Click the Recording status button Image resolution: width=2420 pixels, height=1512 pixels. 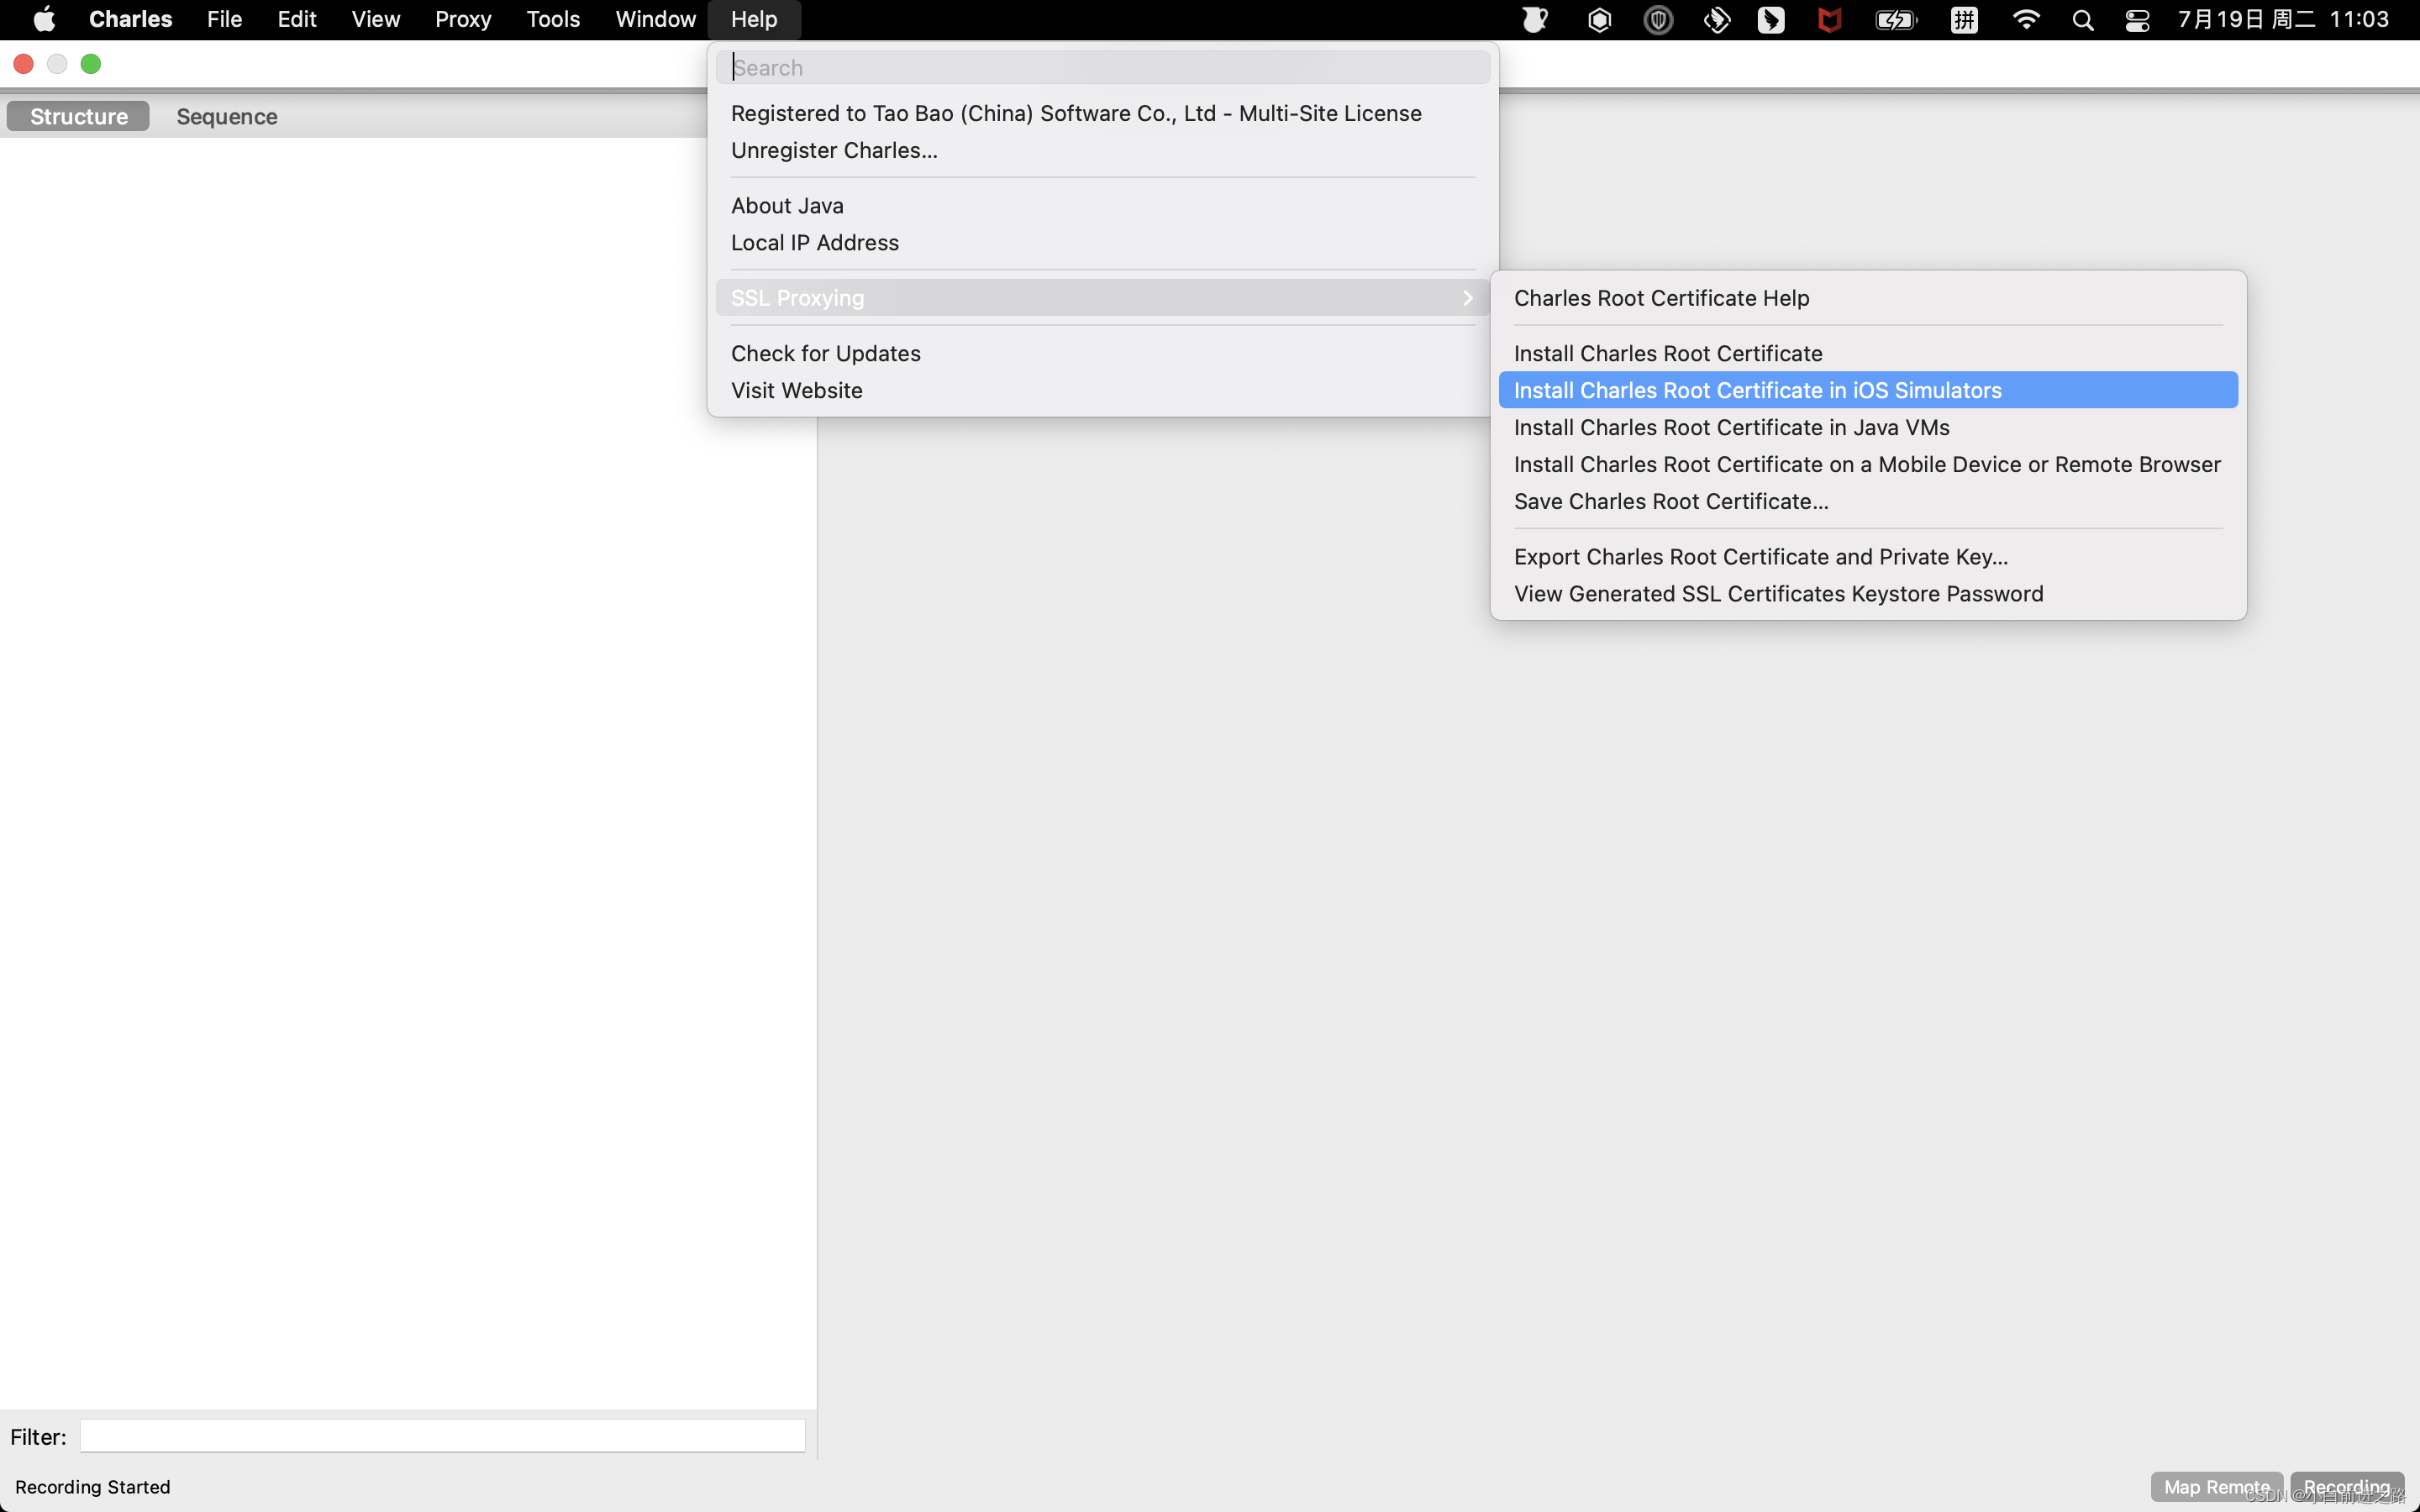click(x=2346, y=1487)
